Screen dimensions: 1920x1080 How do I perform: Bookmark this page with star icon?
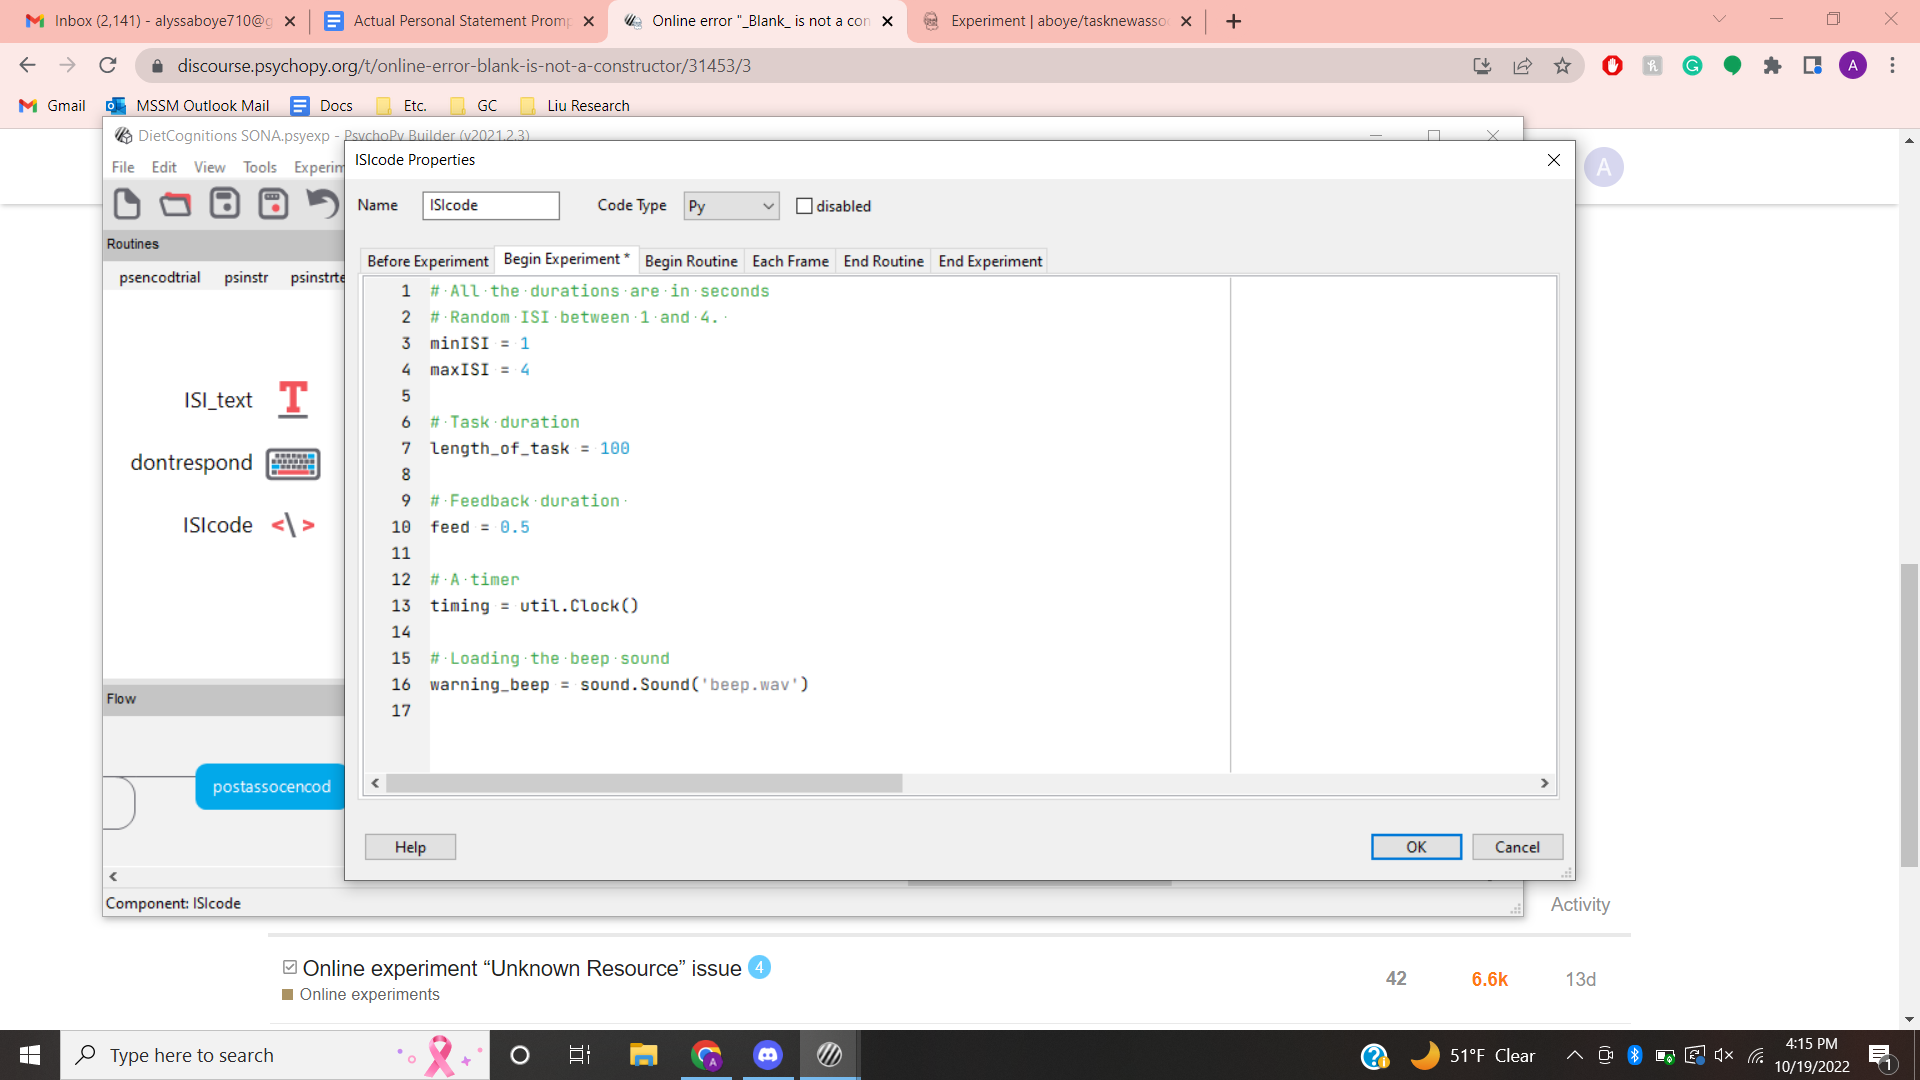coord(1562,66)
